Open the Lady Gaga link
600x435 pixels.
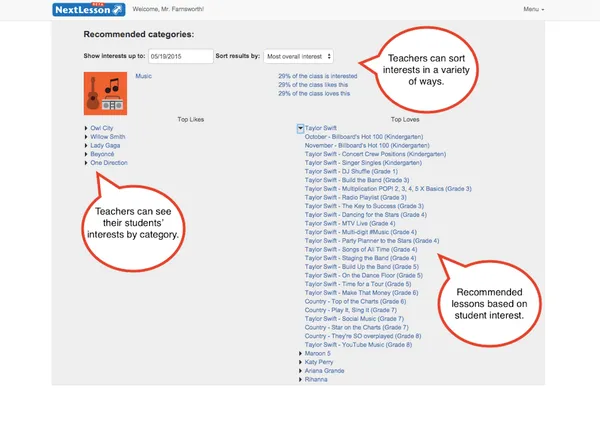click(x=105, y=145)
